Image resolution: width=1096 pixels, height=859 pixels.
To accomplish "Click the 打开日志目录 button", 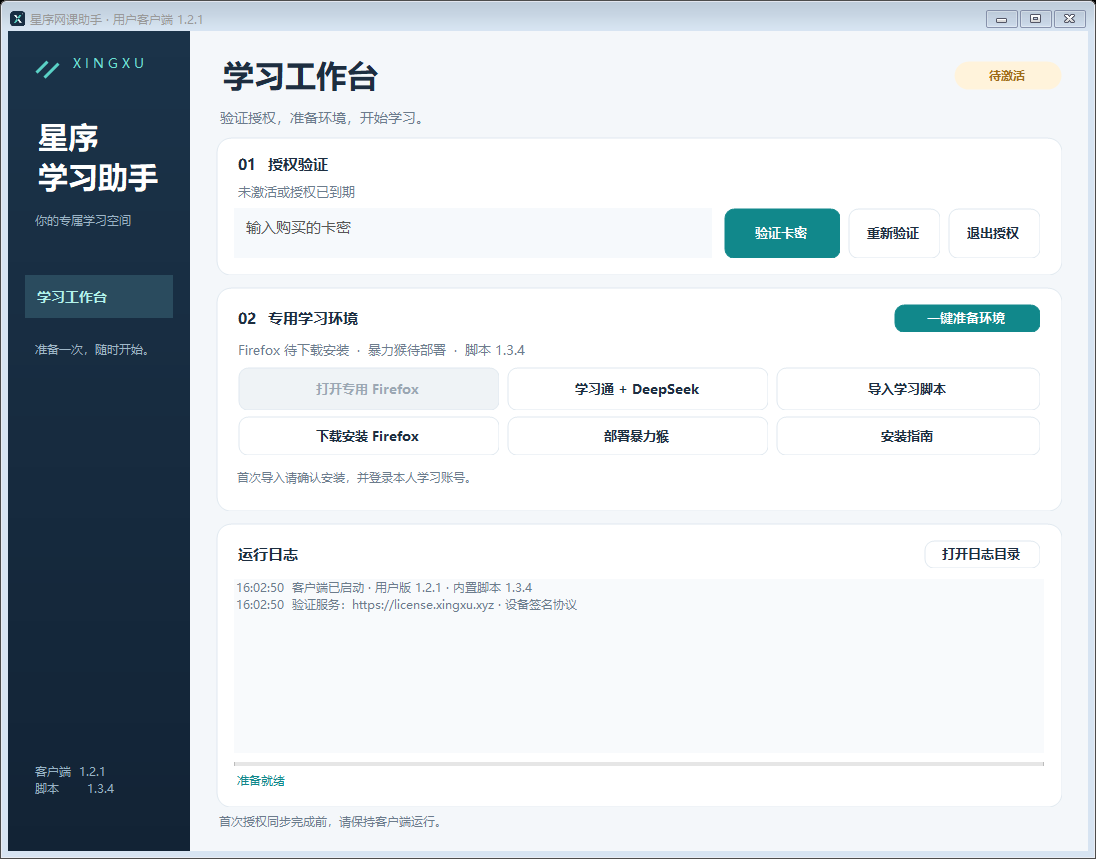I will click(981, 554).
